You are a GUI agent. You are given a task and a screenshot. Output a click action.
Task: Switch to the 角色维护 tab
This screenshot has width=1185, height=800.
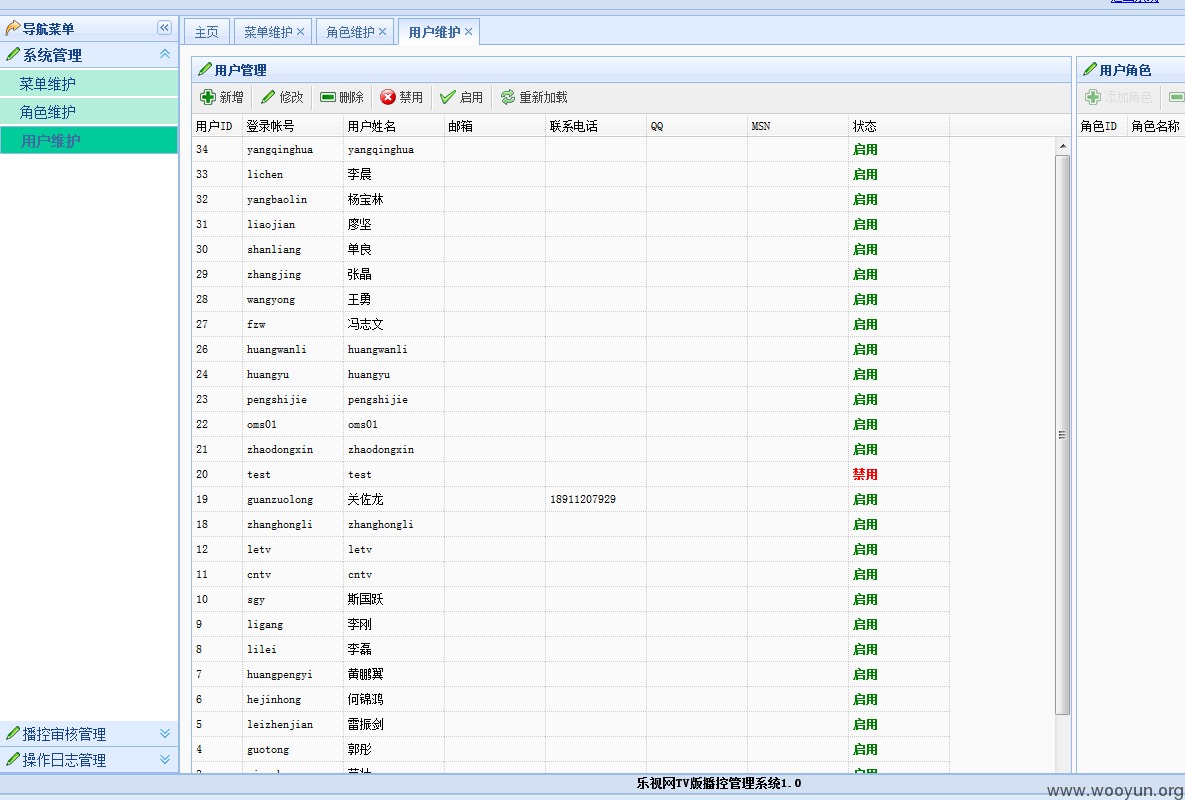(x=350, y=32)
